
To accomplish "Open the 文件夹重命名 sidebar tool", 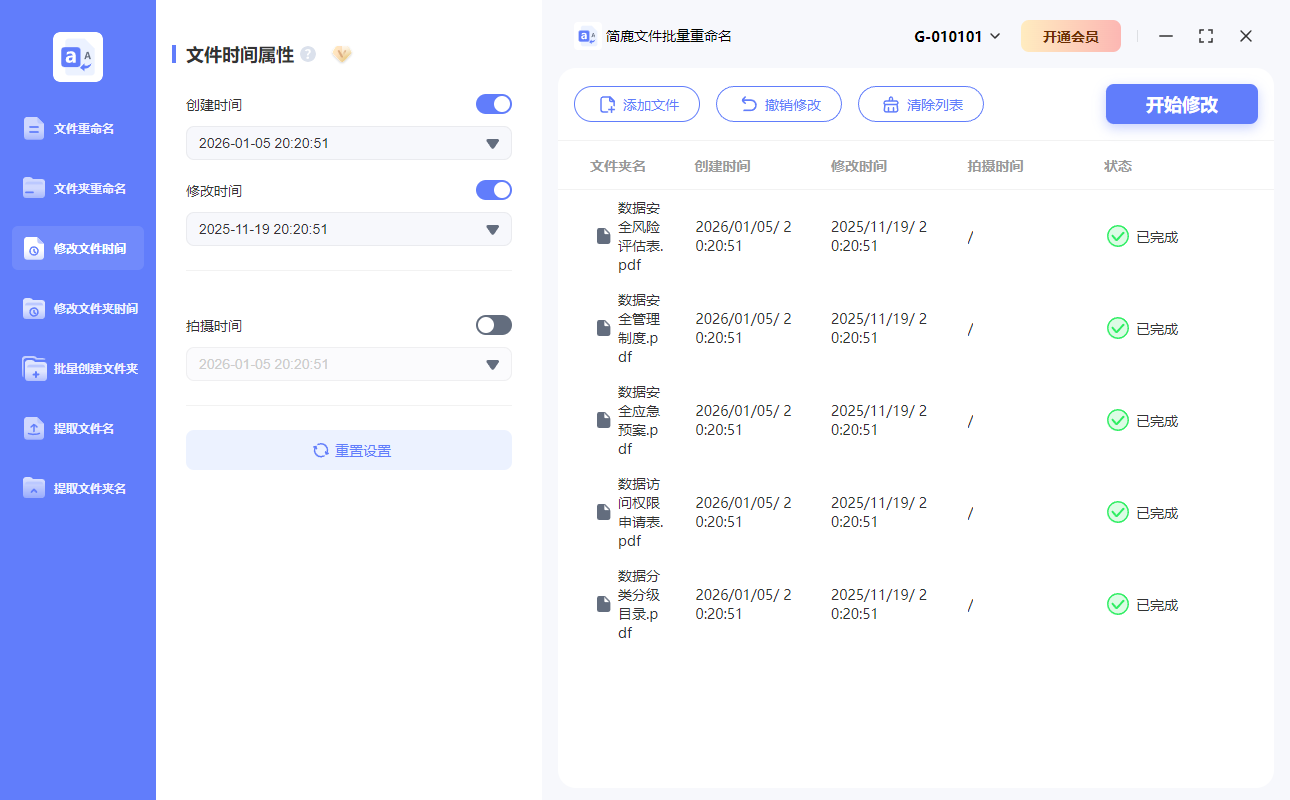I will (x=78, y=188).
